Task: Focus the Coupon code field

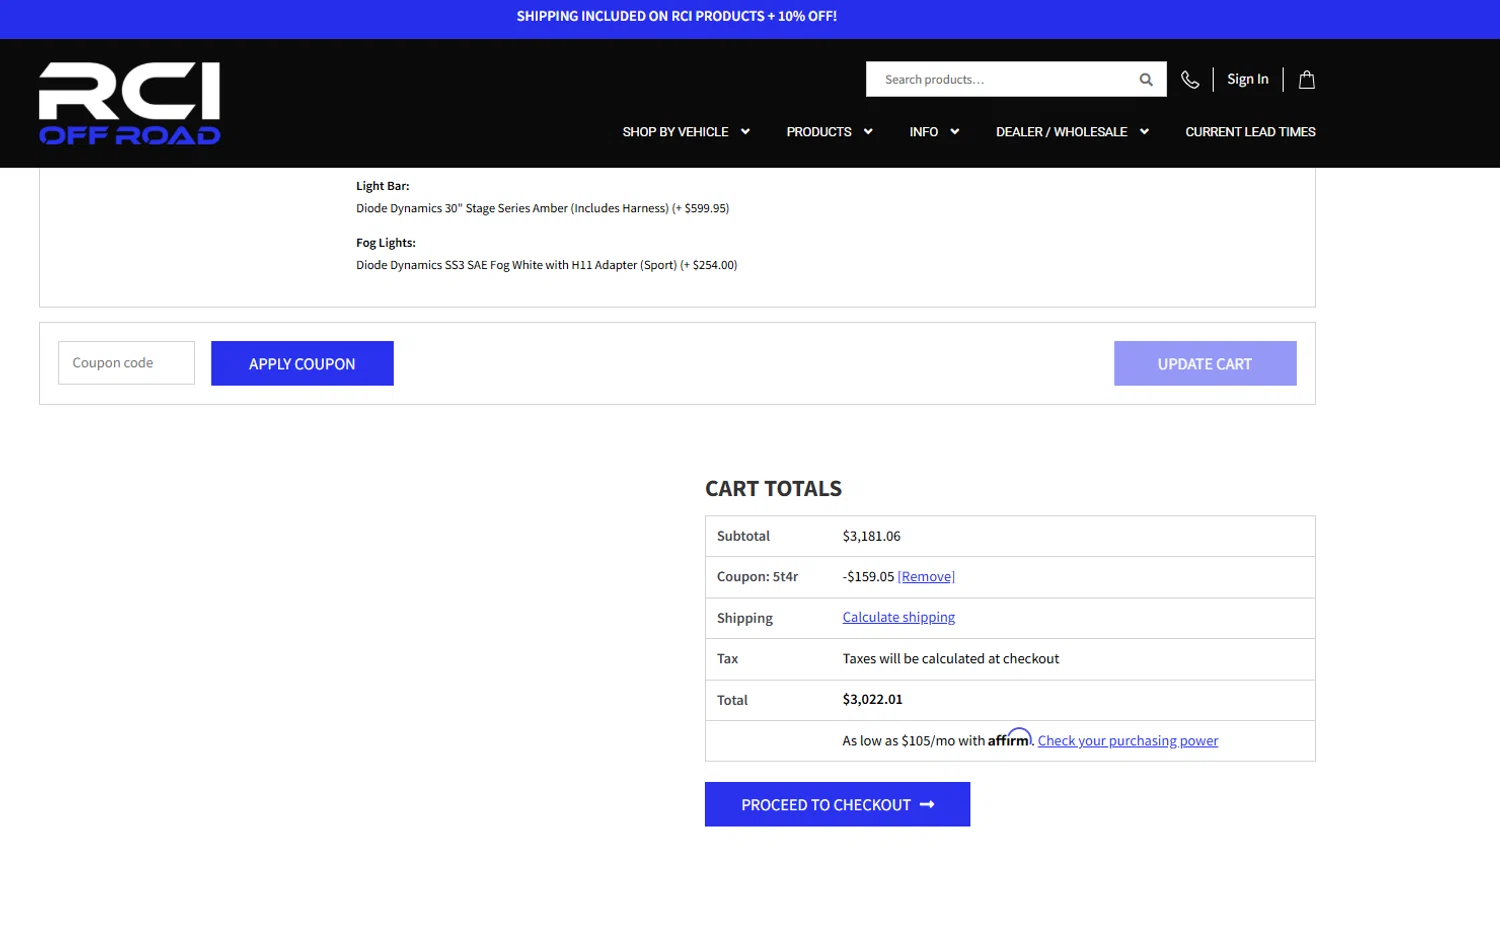Action: click(x=126, y=363)
